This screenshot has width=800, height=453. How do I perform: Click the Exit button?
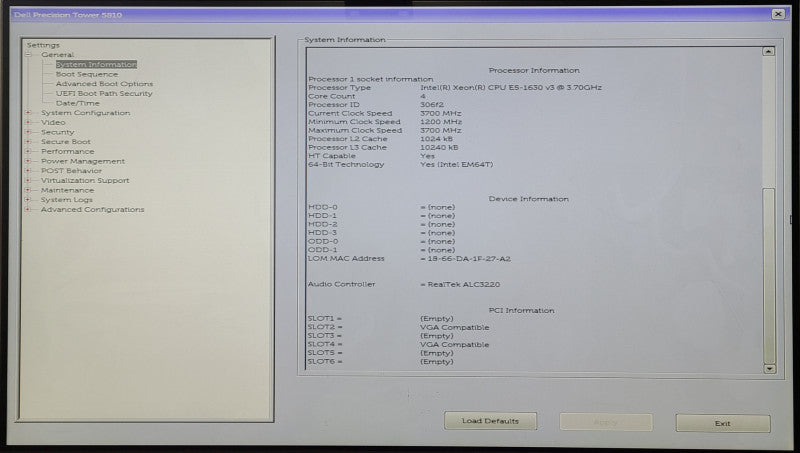pyautogui.click(x=723, y=423)
